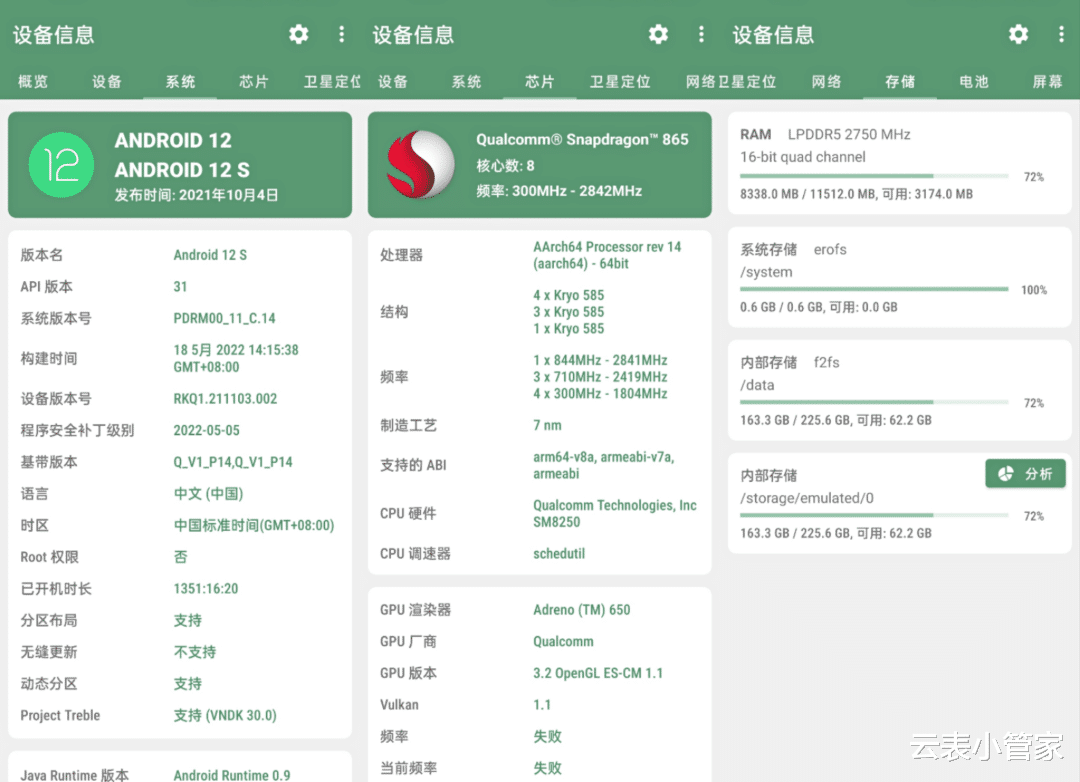Select 存储 tab in right panel

click(x=900, y=82)
